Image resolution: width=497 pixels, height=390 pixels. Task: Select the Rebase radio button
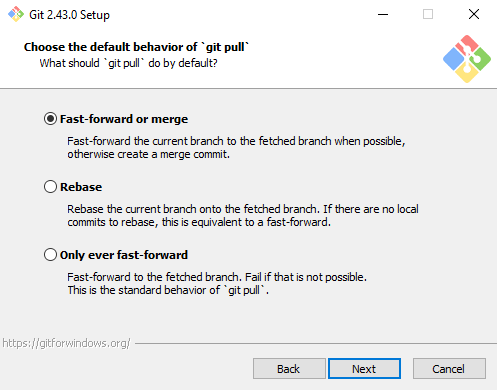[x=50, y=187]
